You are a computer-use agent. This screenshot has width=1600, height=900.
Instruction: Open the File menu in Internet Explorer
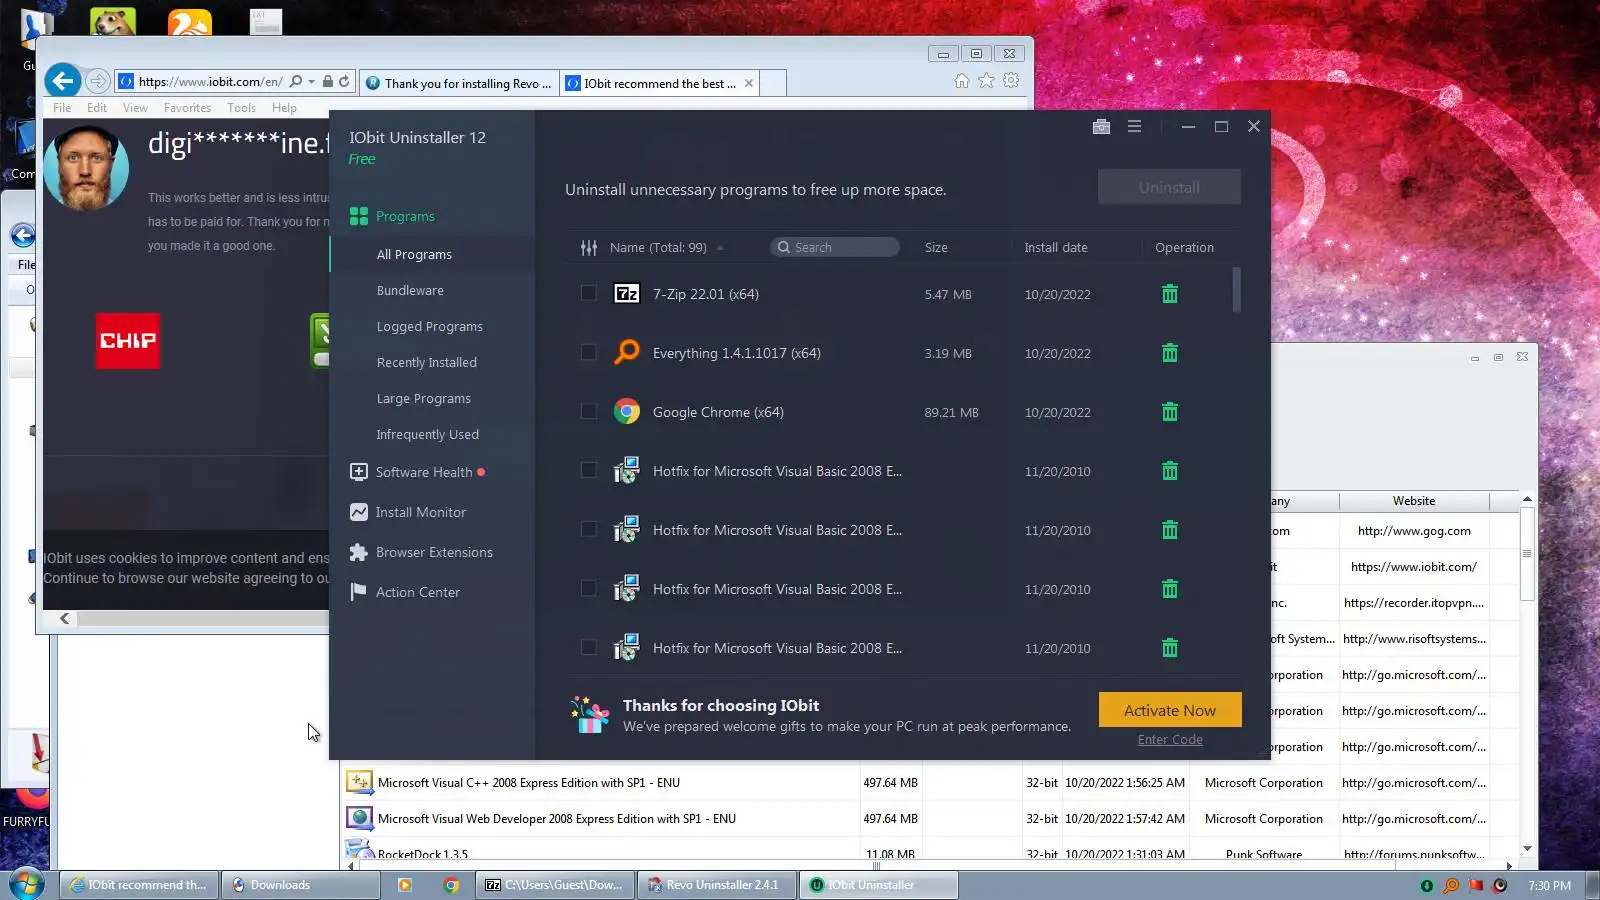coord(62,108)
